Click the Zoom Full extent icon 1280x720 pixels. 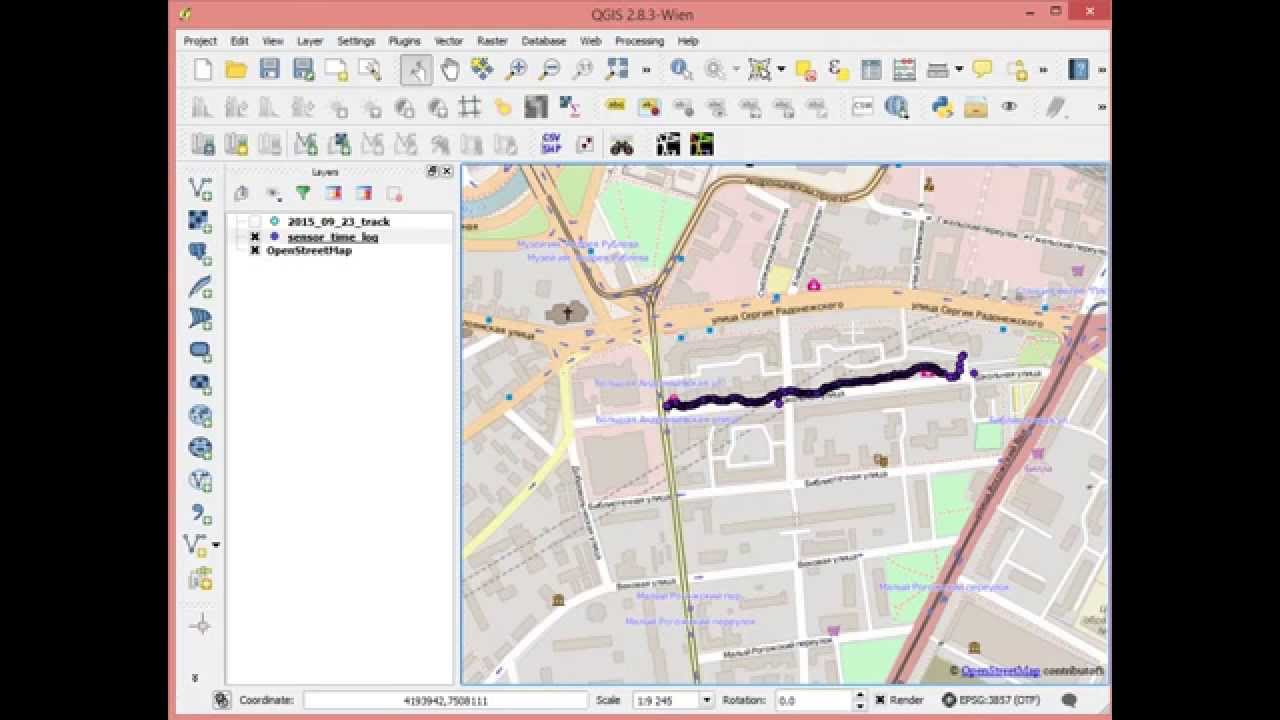click(x=616, y=69)
